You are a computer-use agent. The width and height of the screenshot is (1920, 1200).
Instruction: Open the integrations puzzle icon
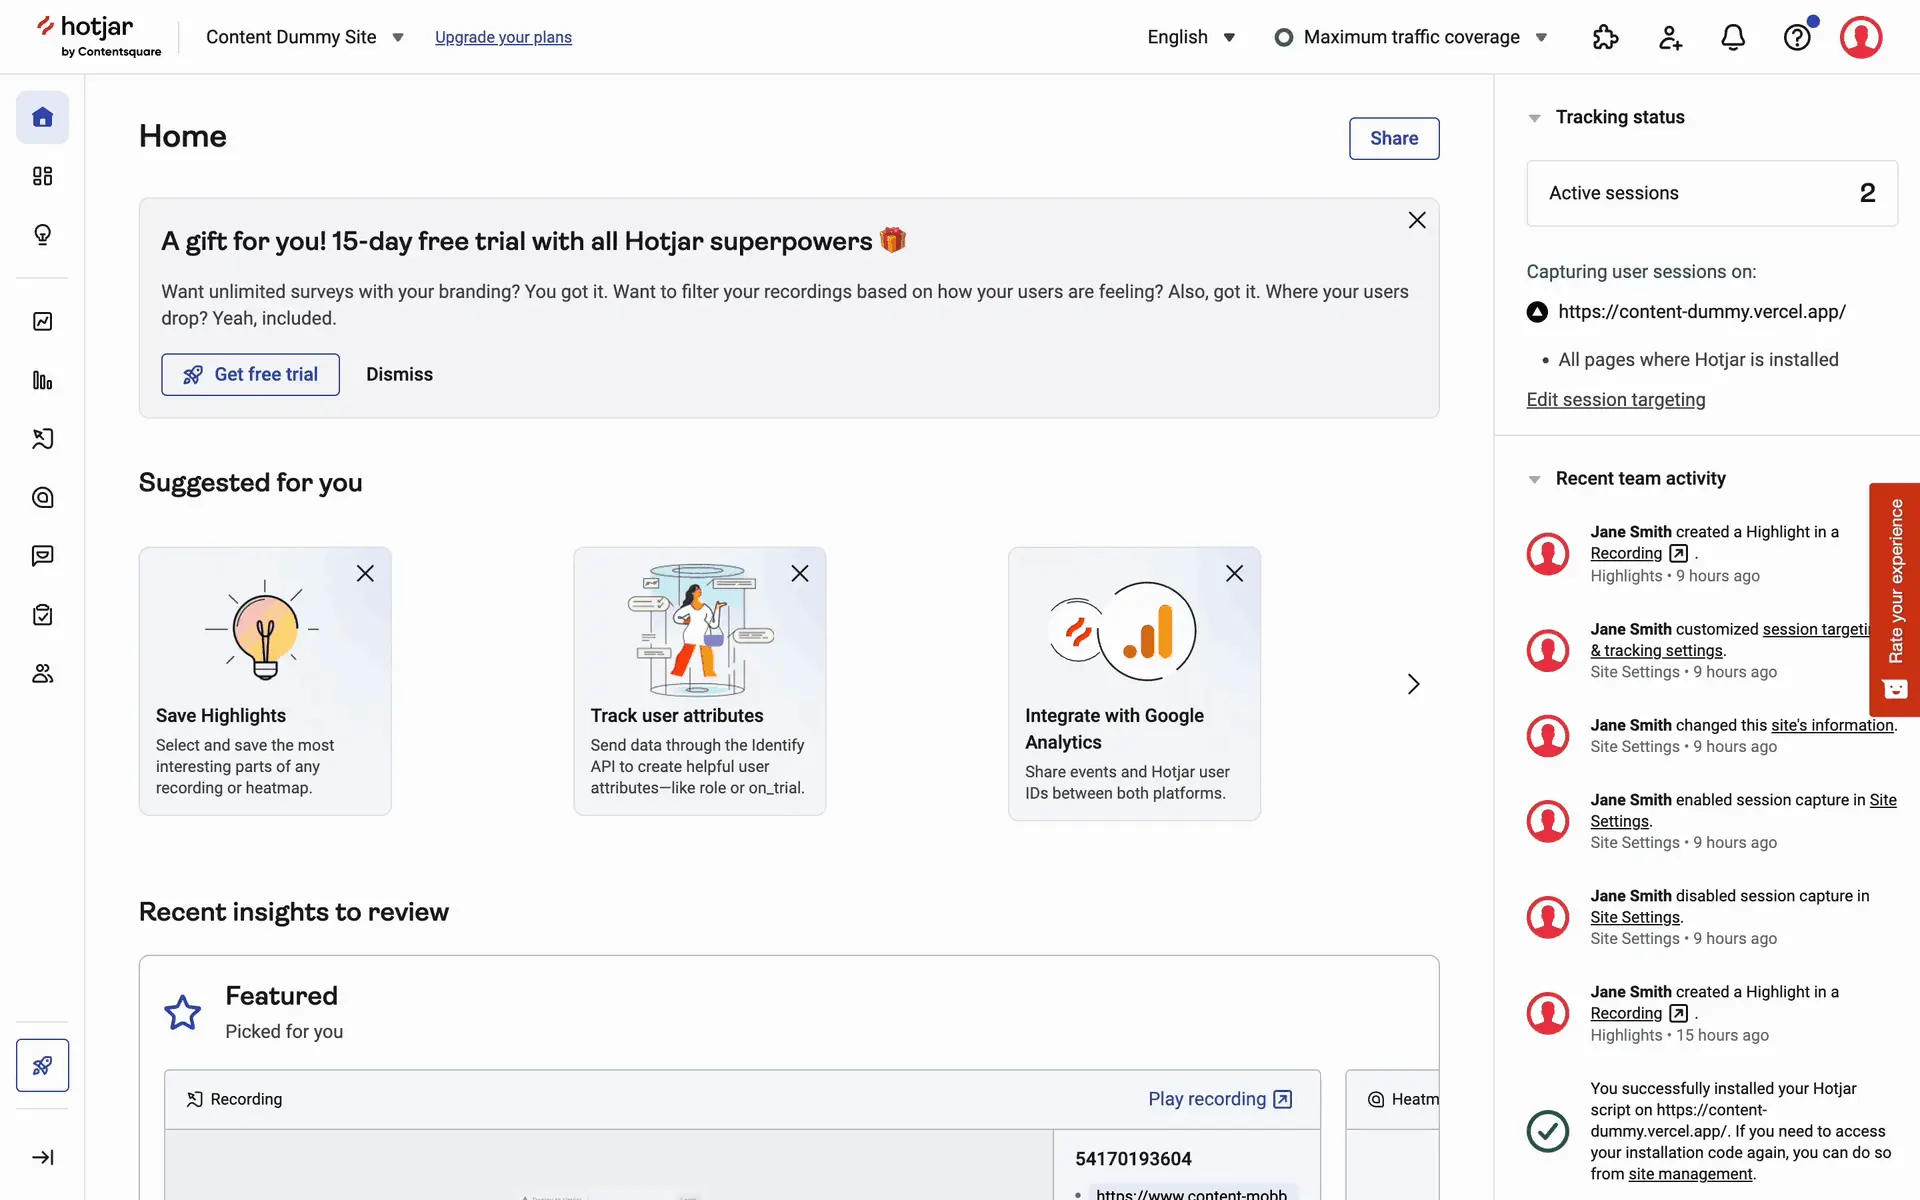click(x=1605, y=38)
